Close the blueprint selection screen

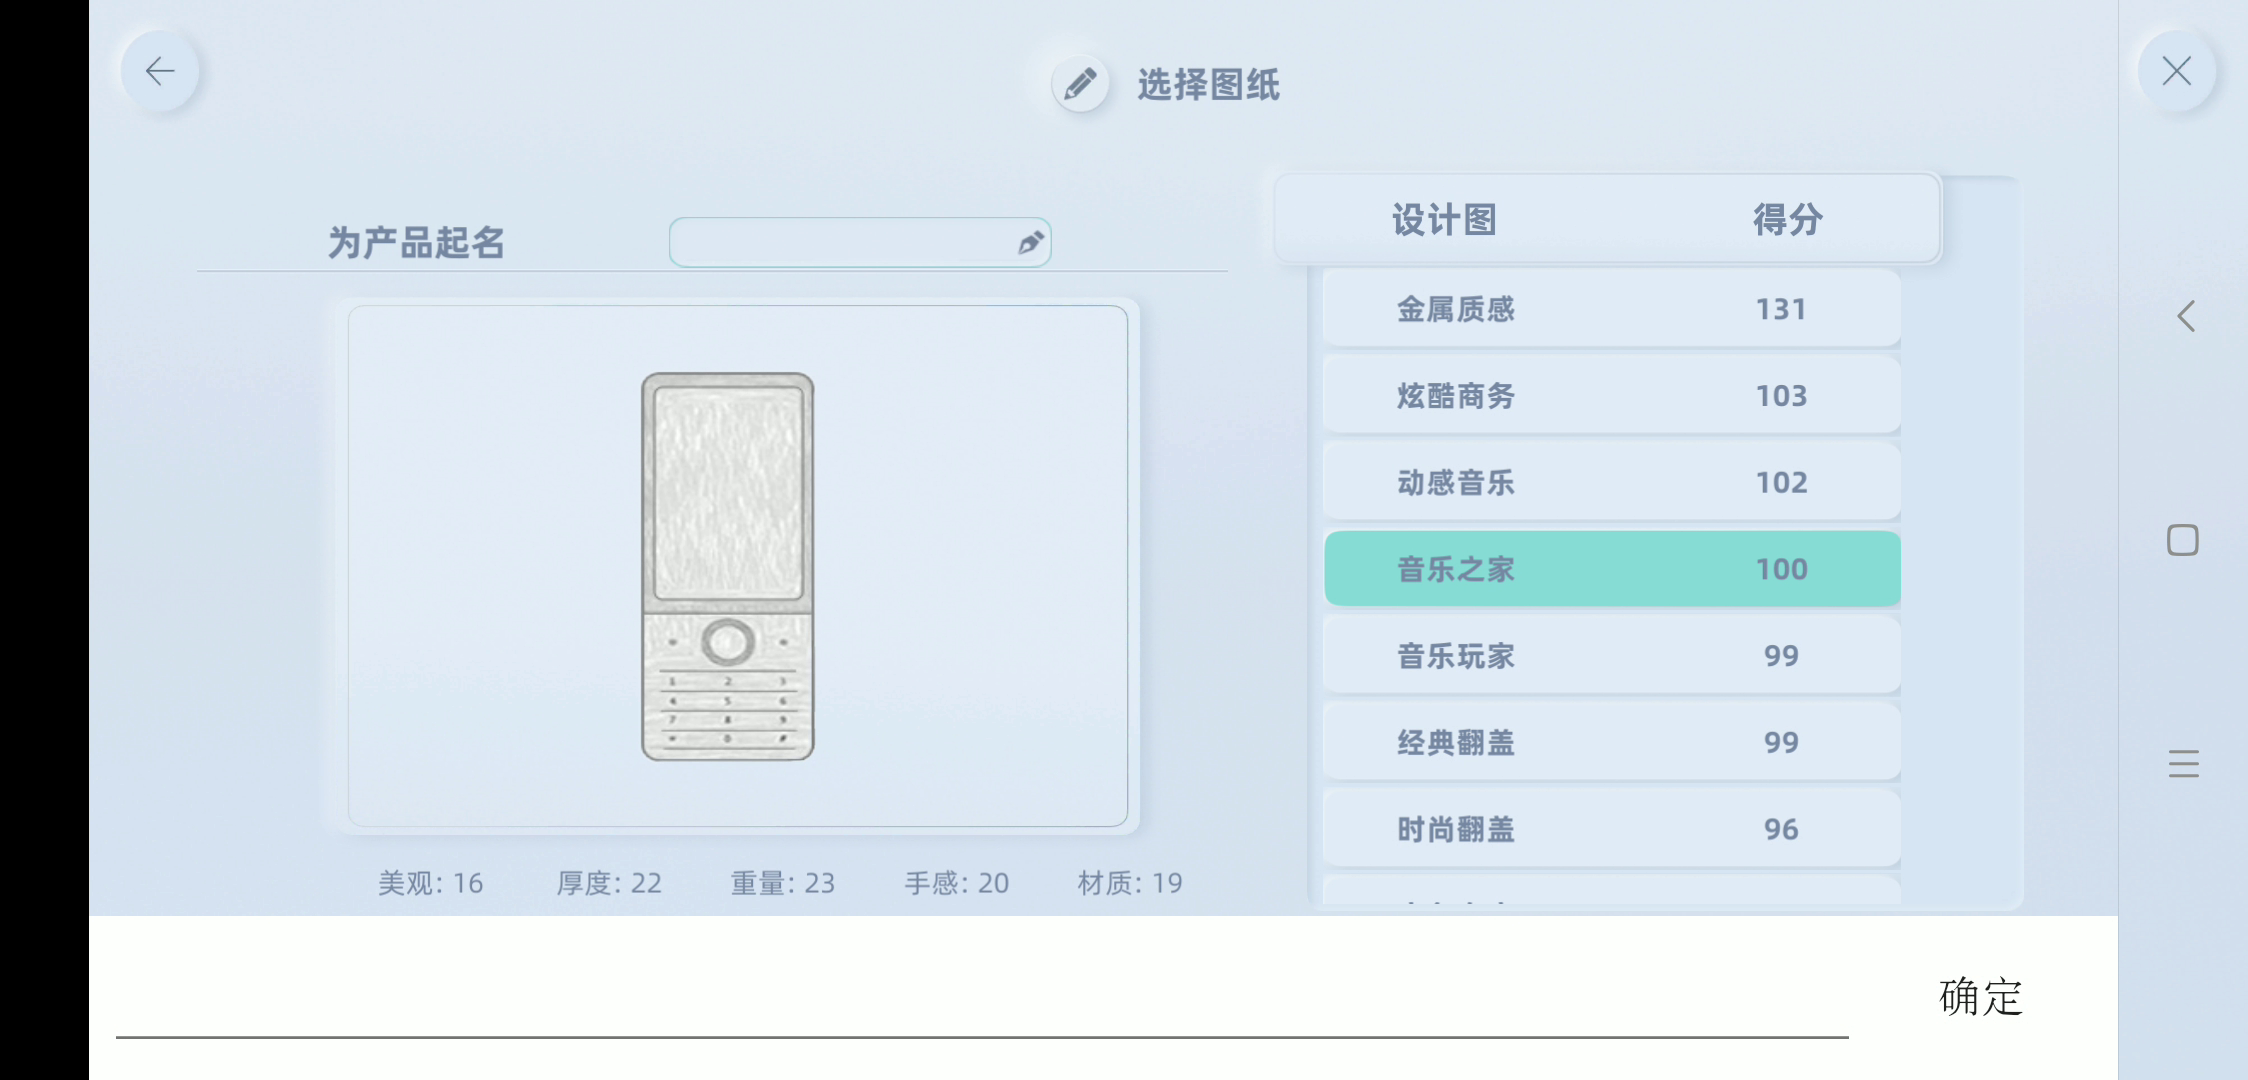click(2176, 71)
